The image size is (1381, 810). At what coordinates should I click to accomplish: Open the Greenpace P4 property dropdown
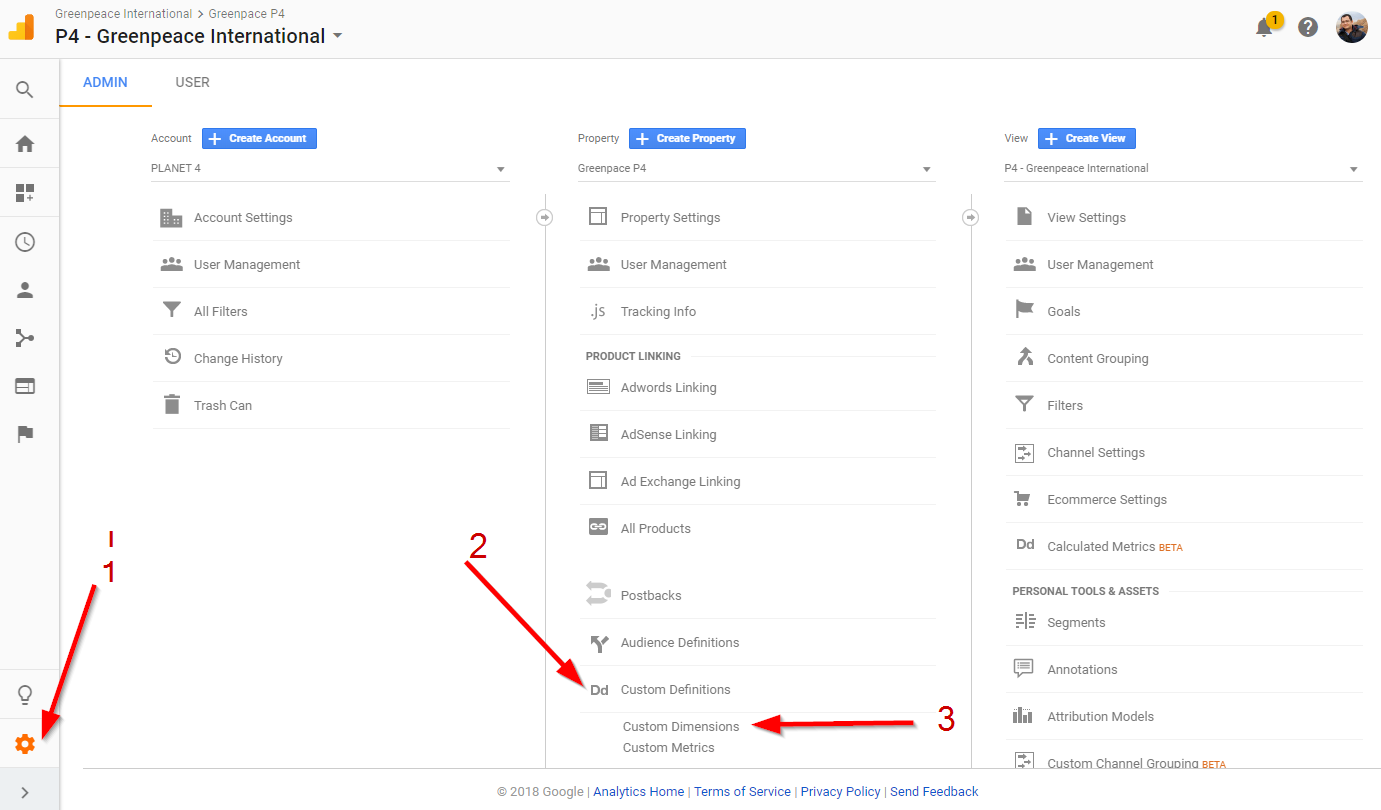(x=757, y=169)
